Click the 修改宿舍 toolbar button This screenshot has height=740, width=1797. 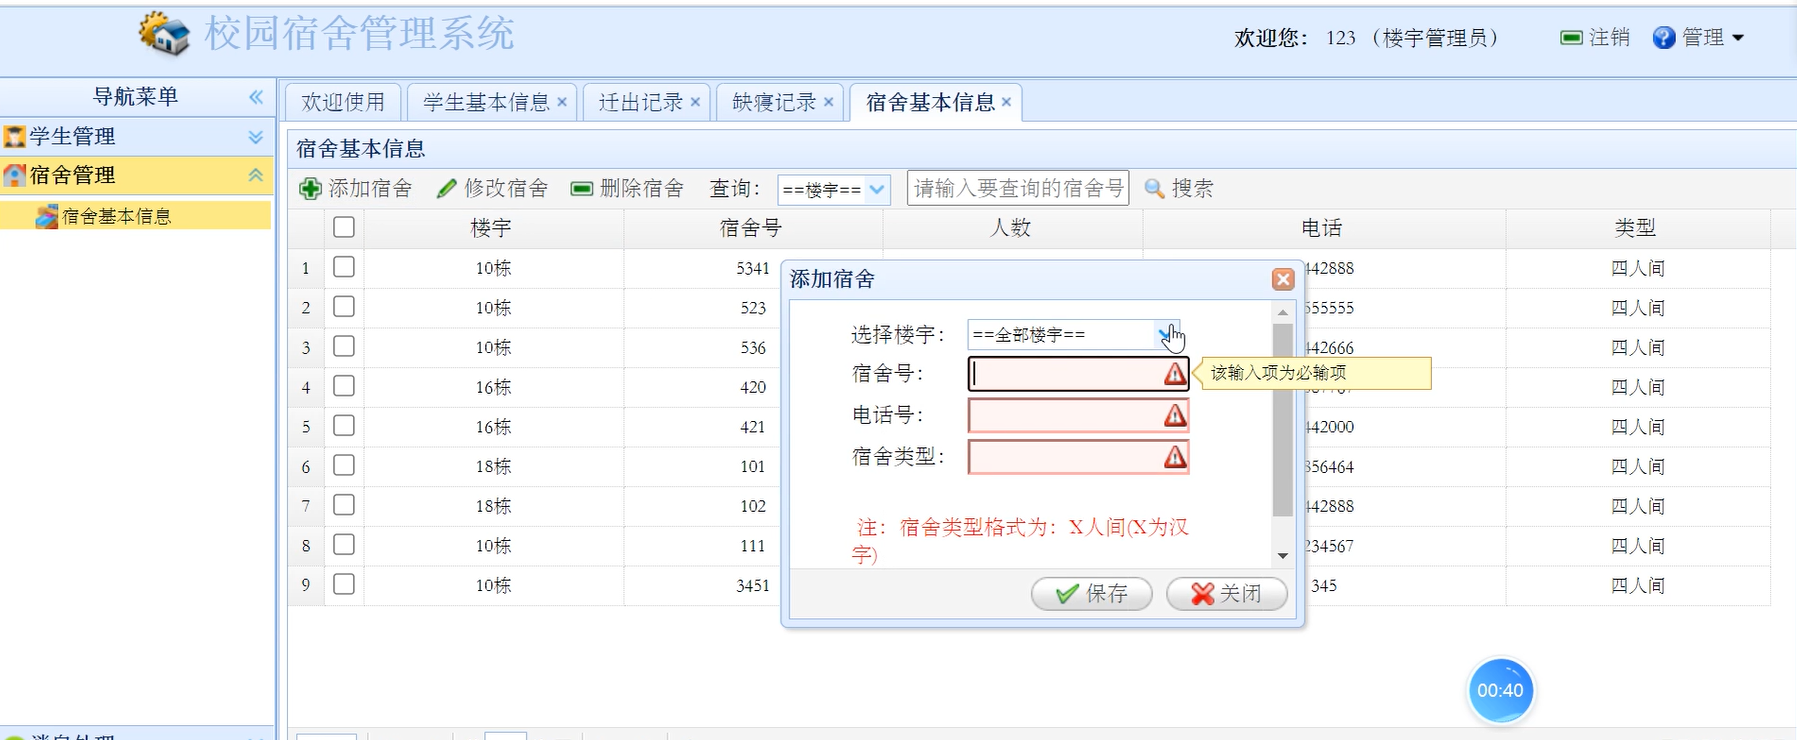[x=492, y=189]
